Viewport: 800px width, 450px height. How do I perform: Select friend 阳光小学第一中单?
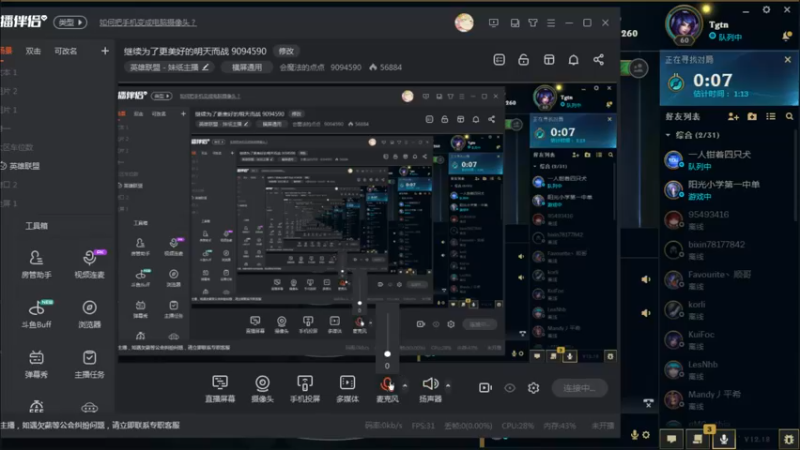coord(727,190)
